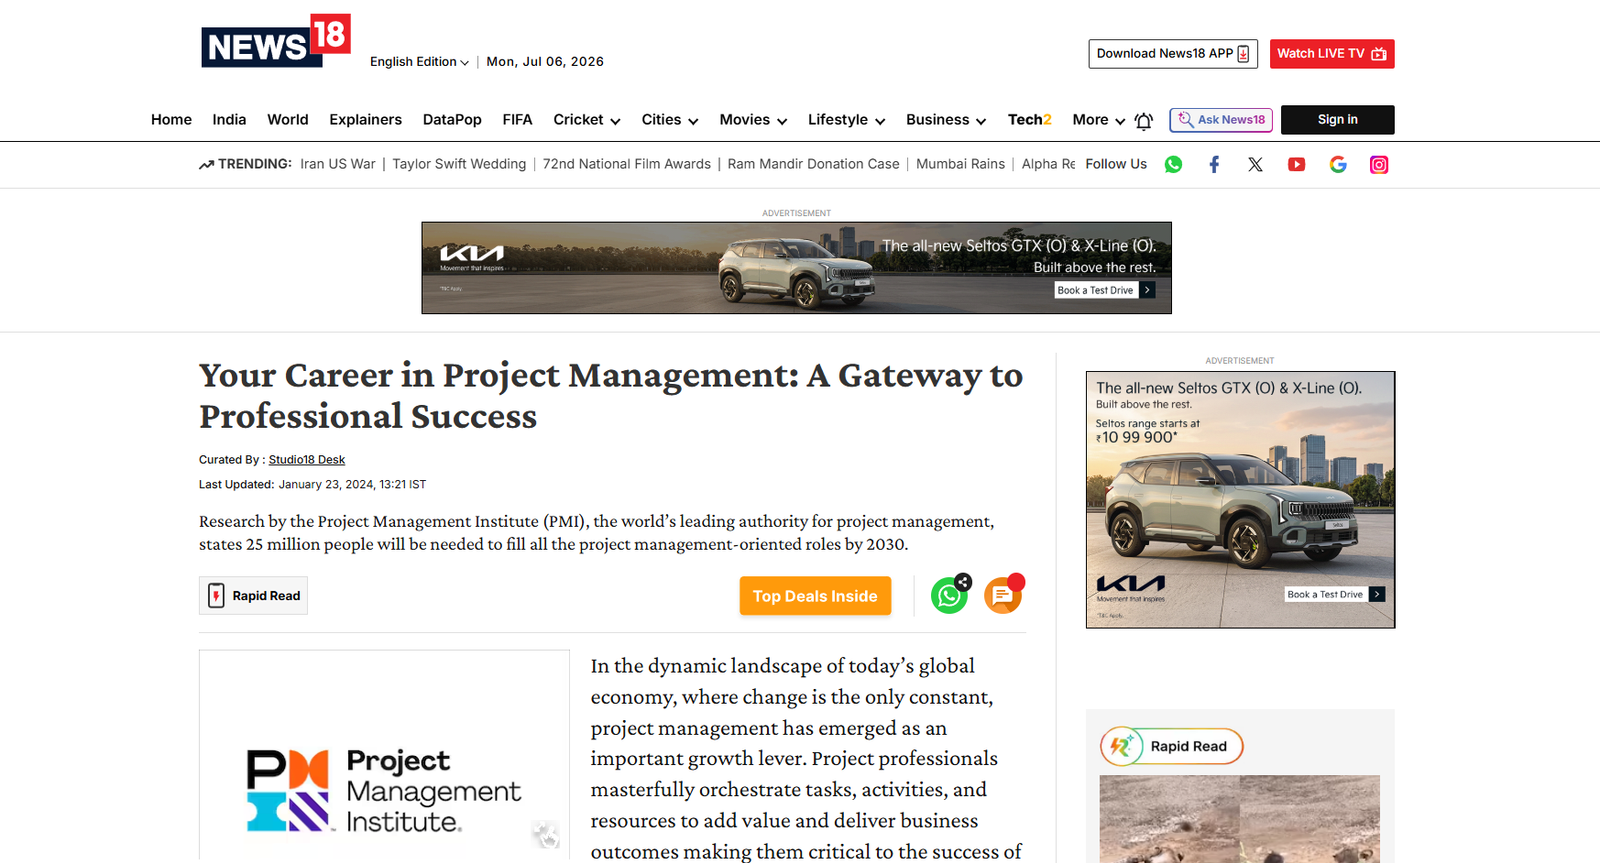Click the Project Management Institute image
The height and width of the screenshot is (863, 1600).
click(384, 755)
